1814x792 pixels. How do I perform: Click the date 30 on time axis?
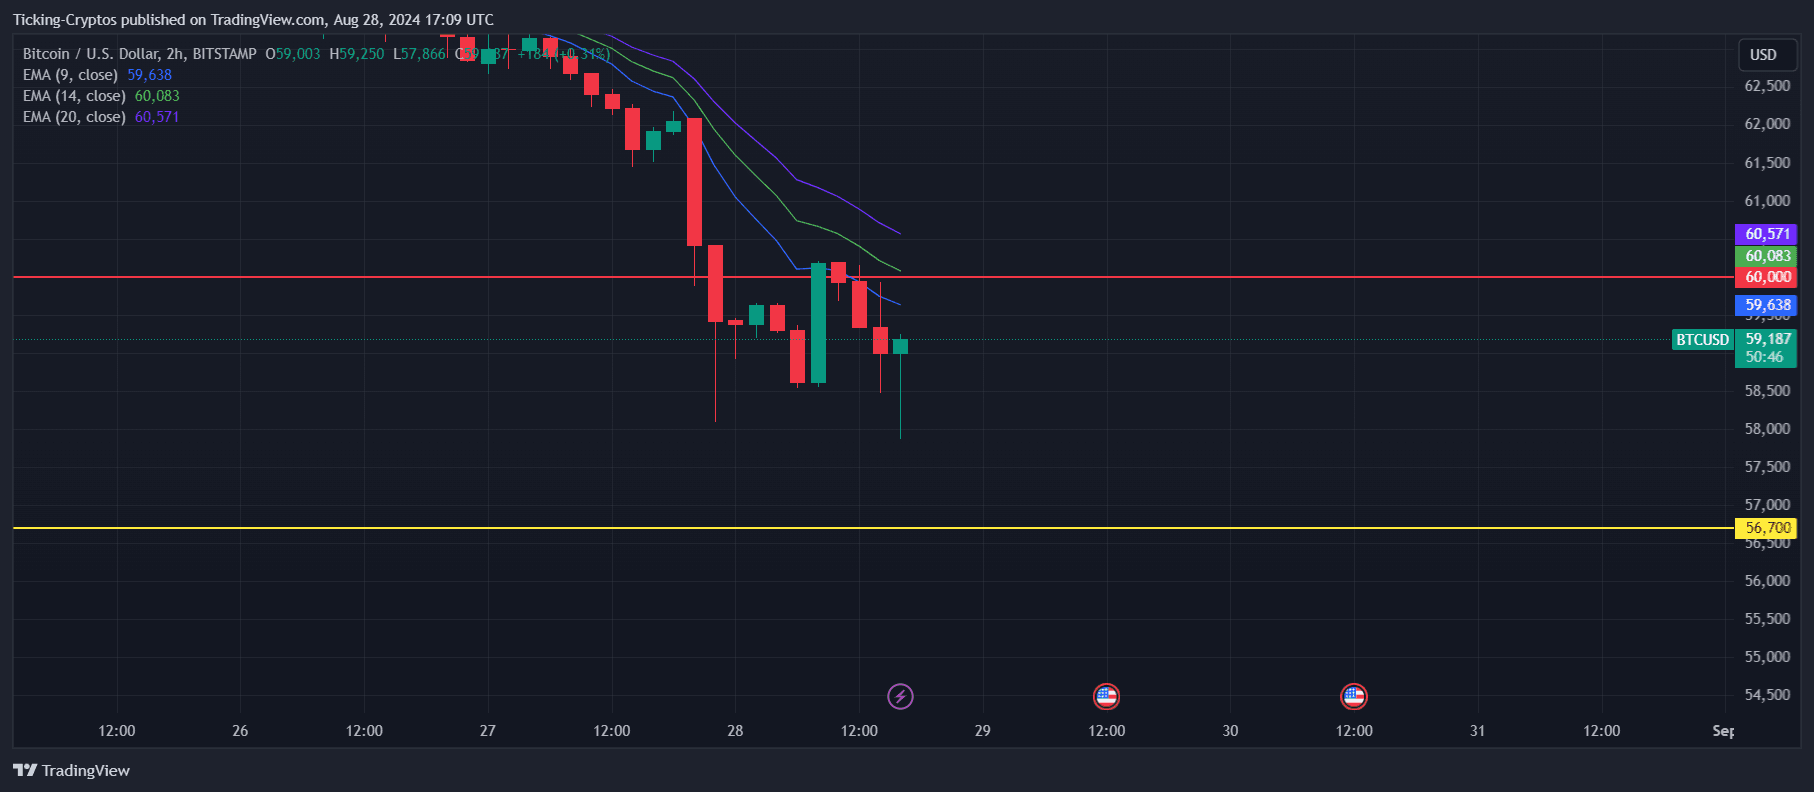click(1230, 731)
